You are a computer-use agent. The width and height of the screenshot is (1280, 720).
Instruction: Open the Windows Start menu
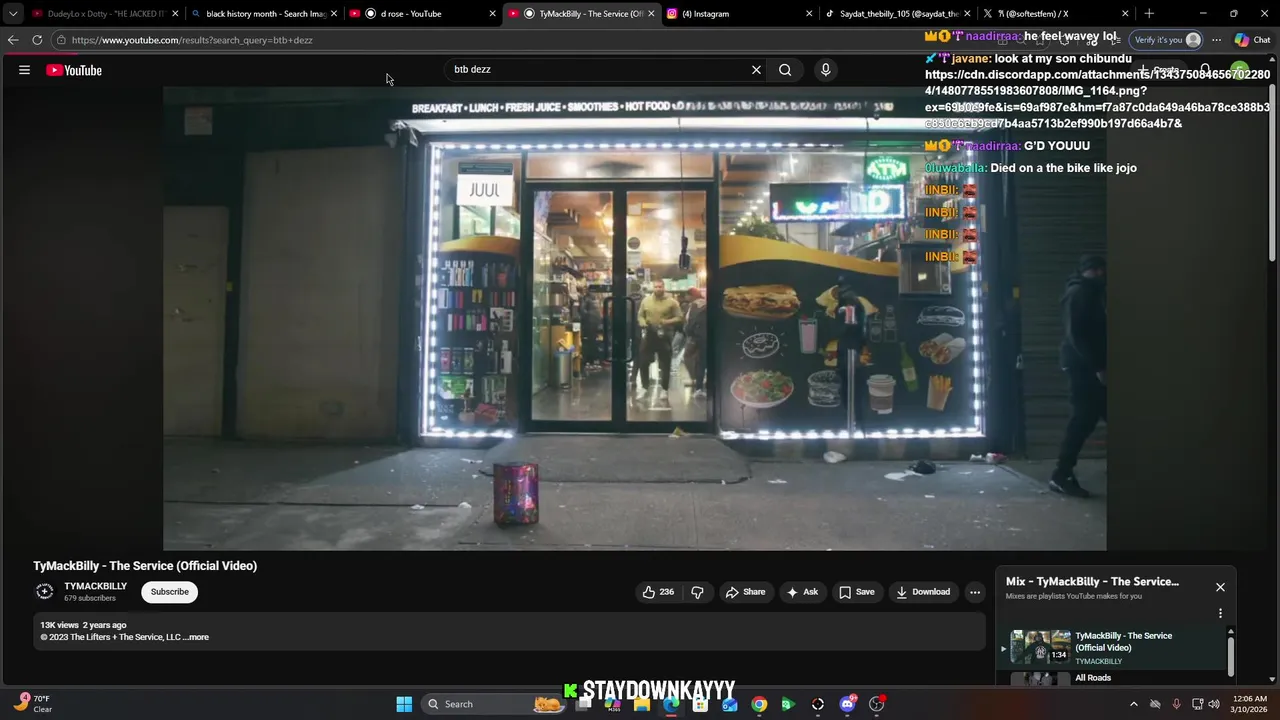tap(404, 704)
